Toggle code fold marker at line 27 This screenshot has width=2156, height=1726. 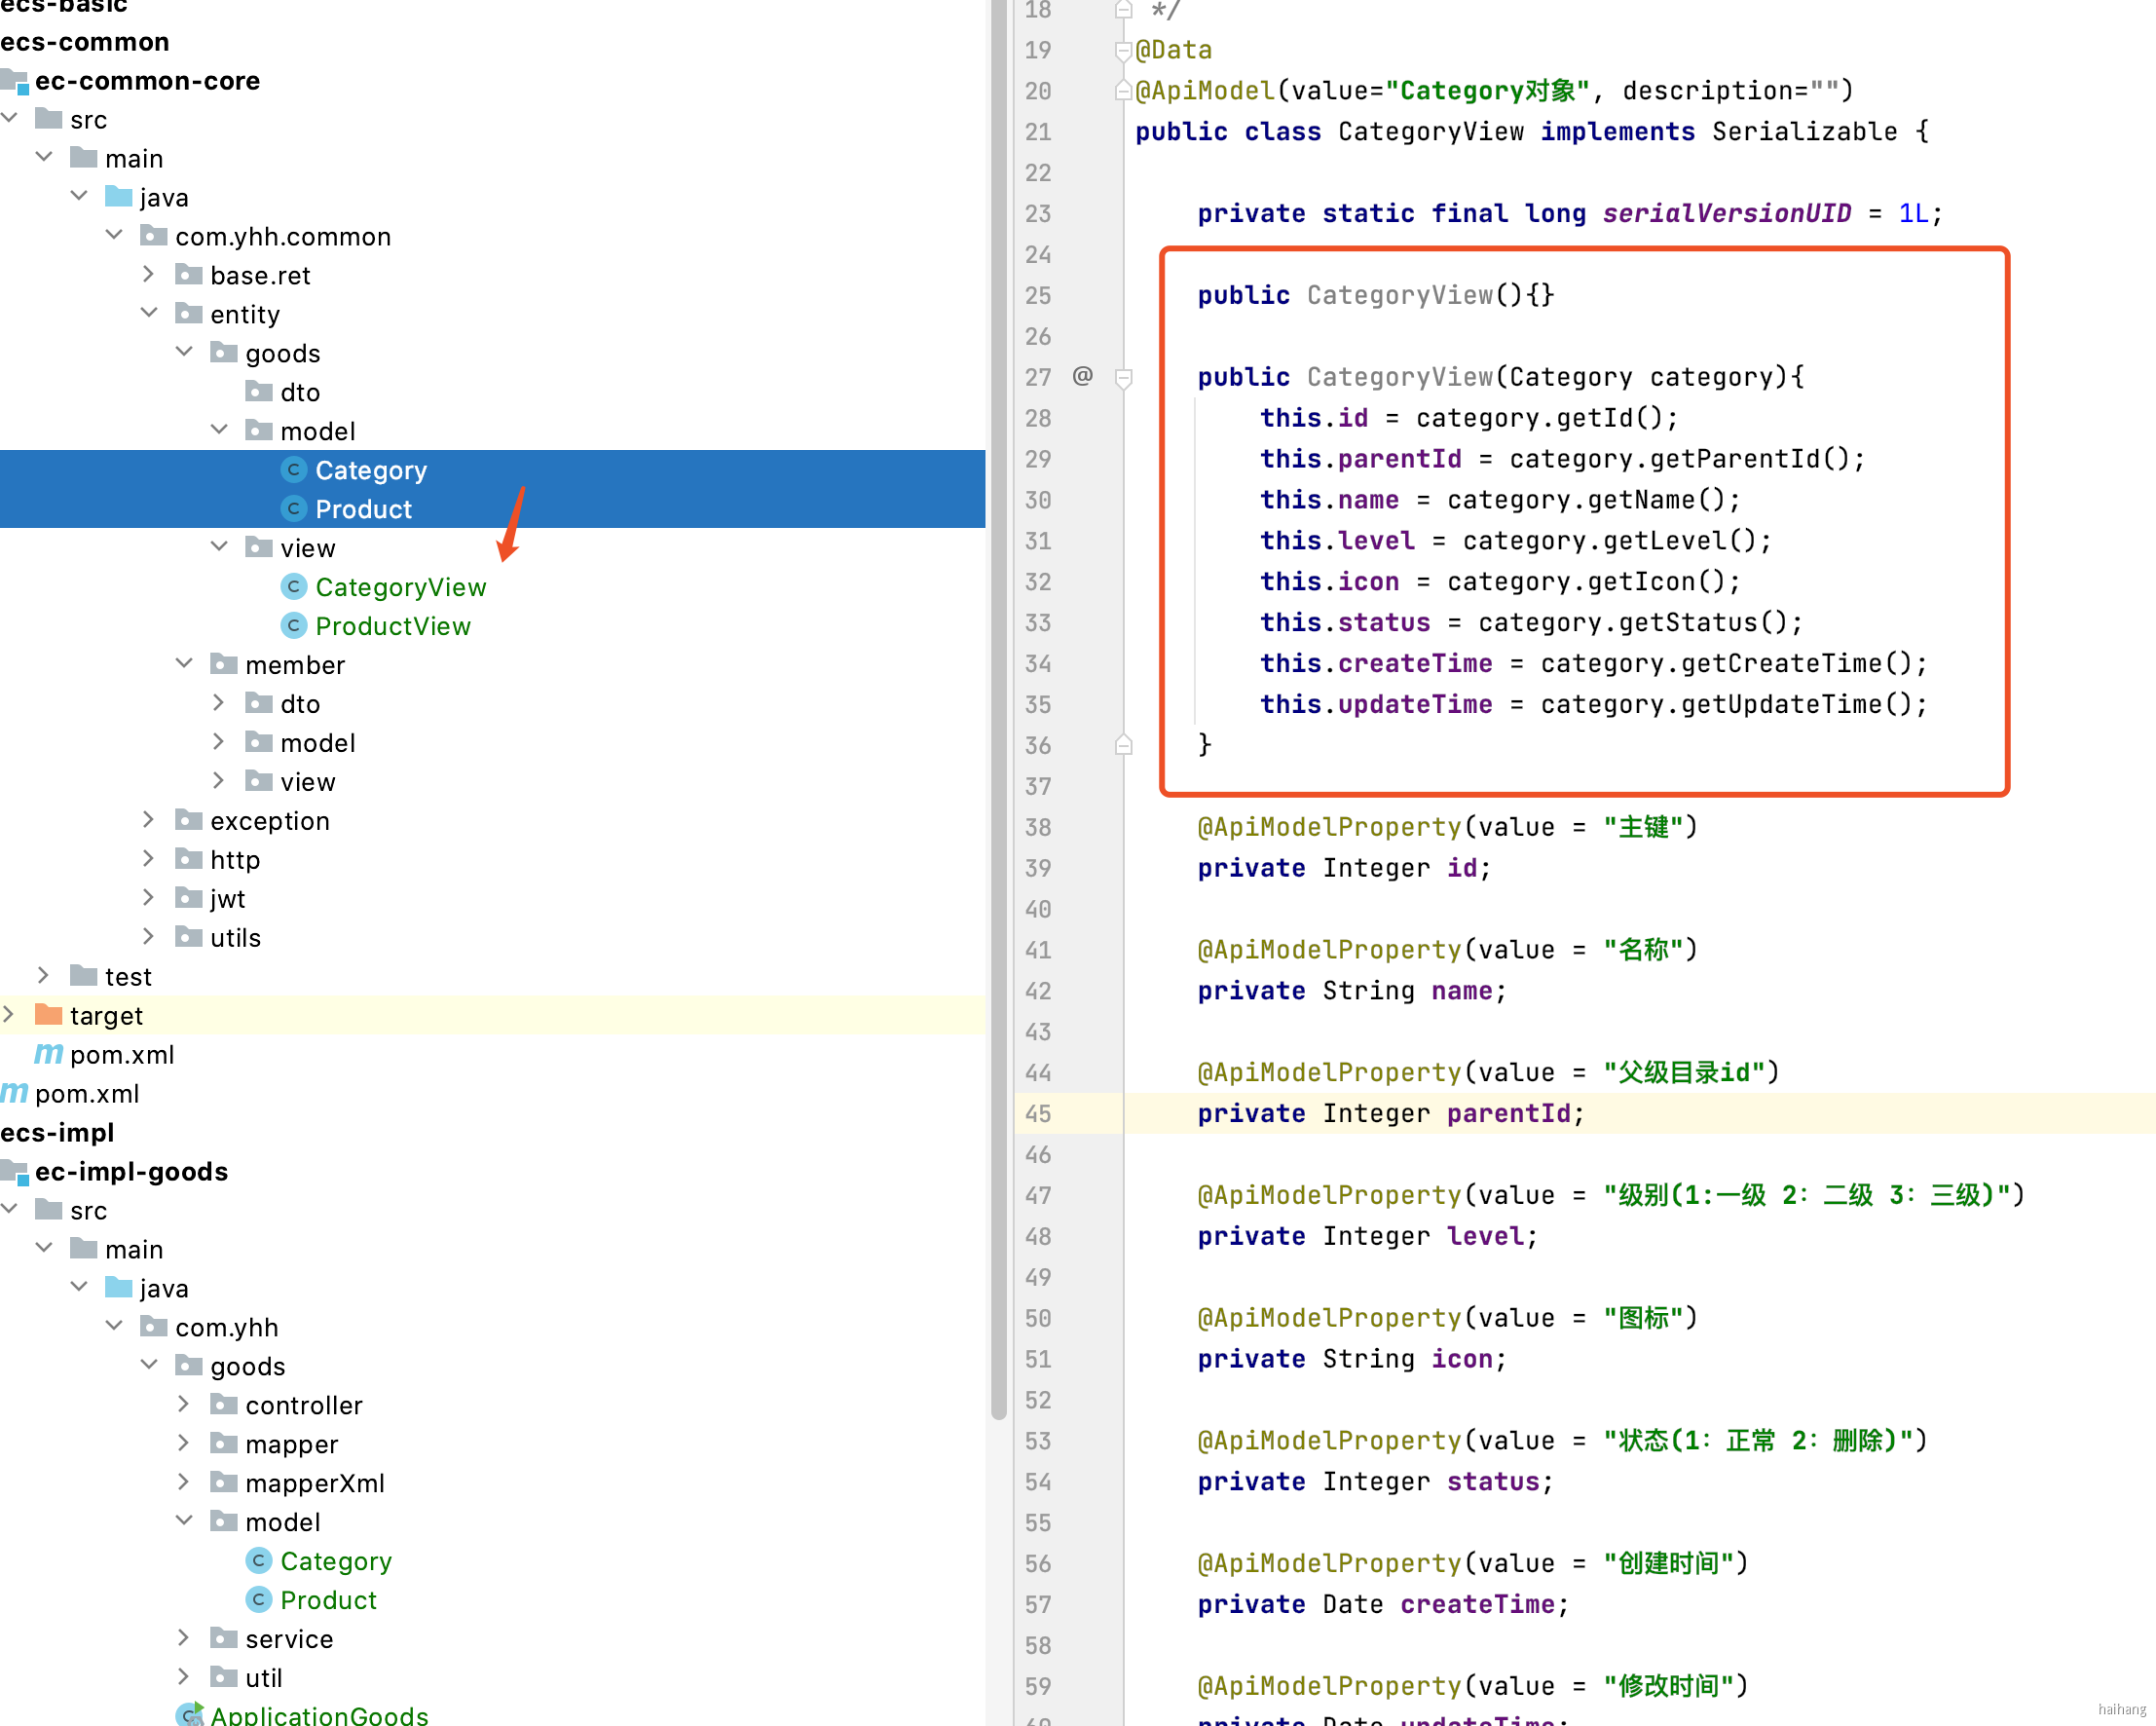pos(1124,378)
